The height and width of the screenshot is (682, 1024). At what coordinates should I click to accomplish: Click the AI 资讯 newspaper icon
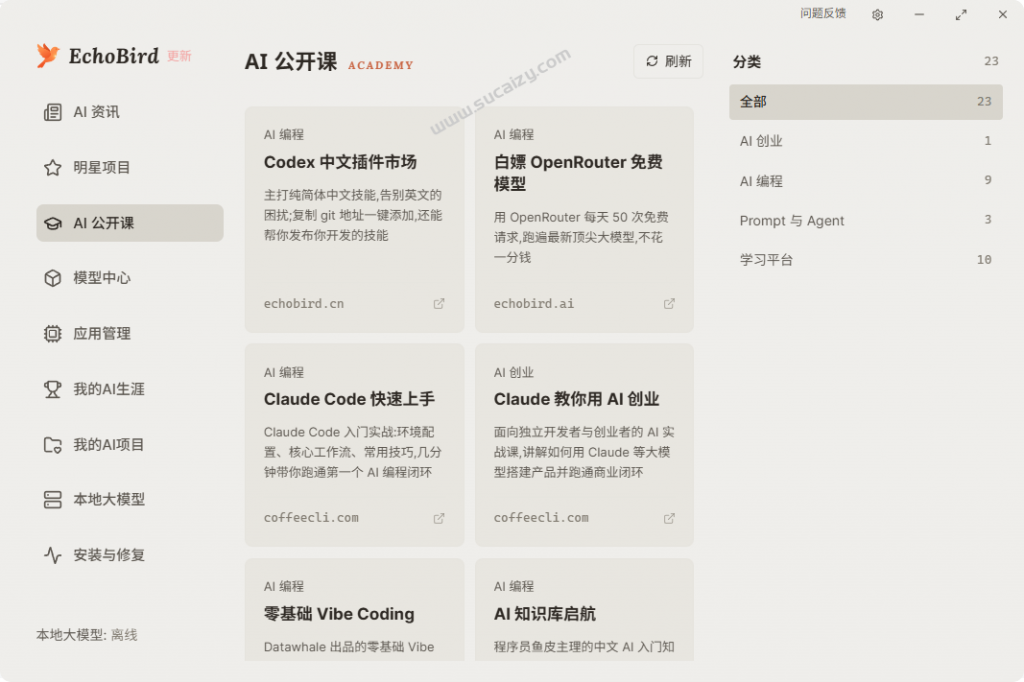point(53,112)
